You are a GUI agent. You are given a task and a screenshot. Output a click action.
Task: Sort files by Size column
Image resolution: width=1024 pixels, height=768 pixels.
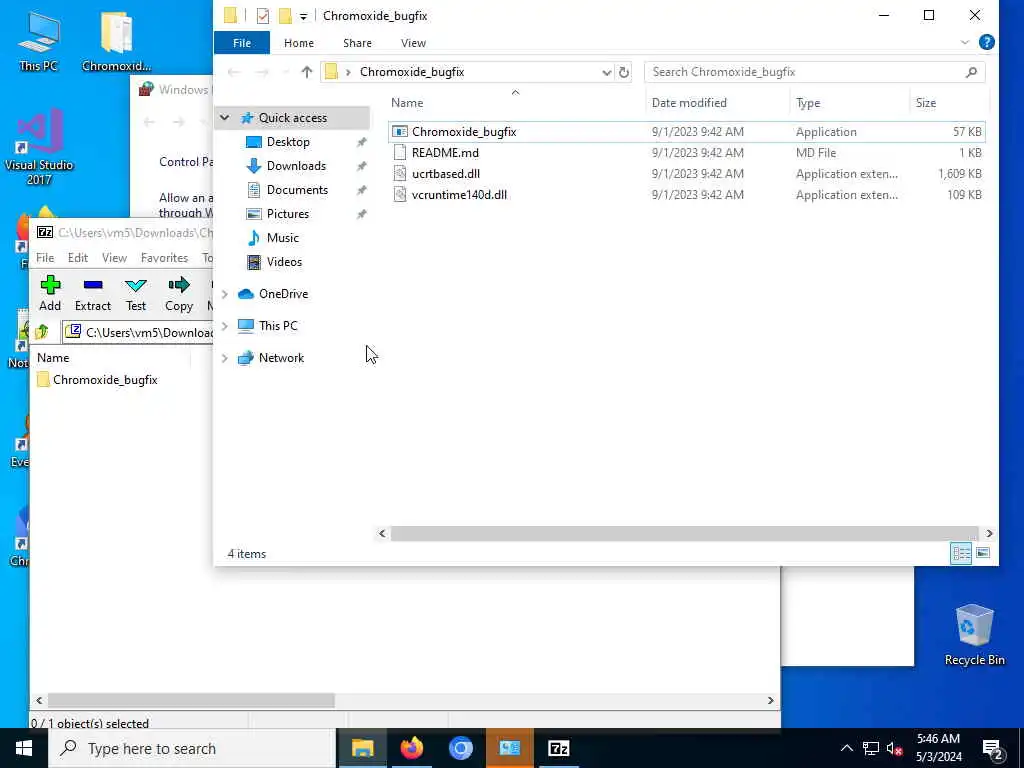(x=948, y=103)
